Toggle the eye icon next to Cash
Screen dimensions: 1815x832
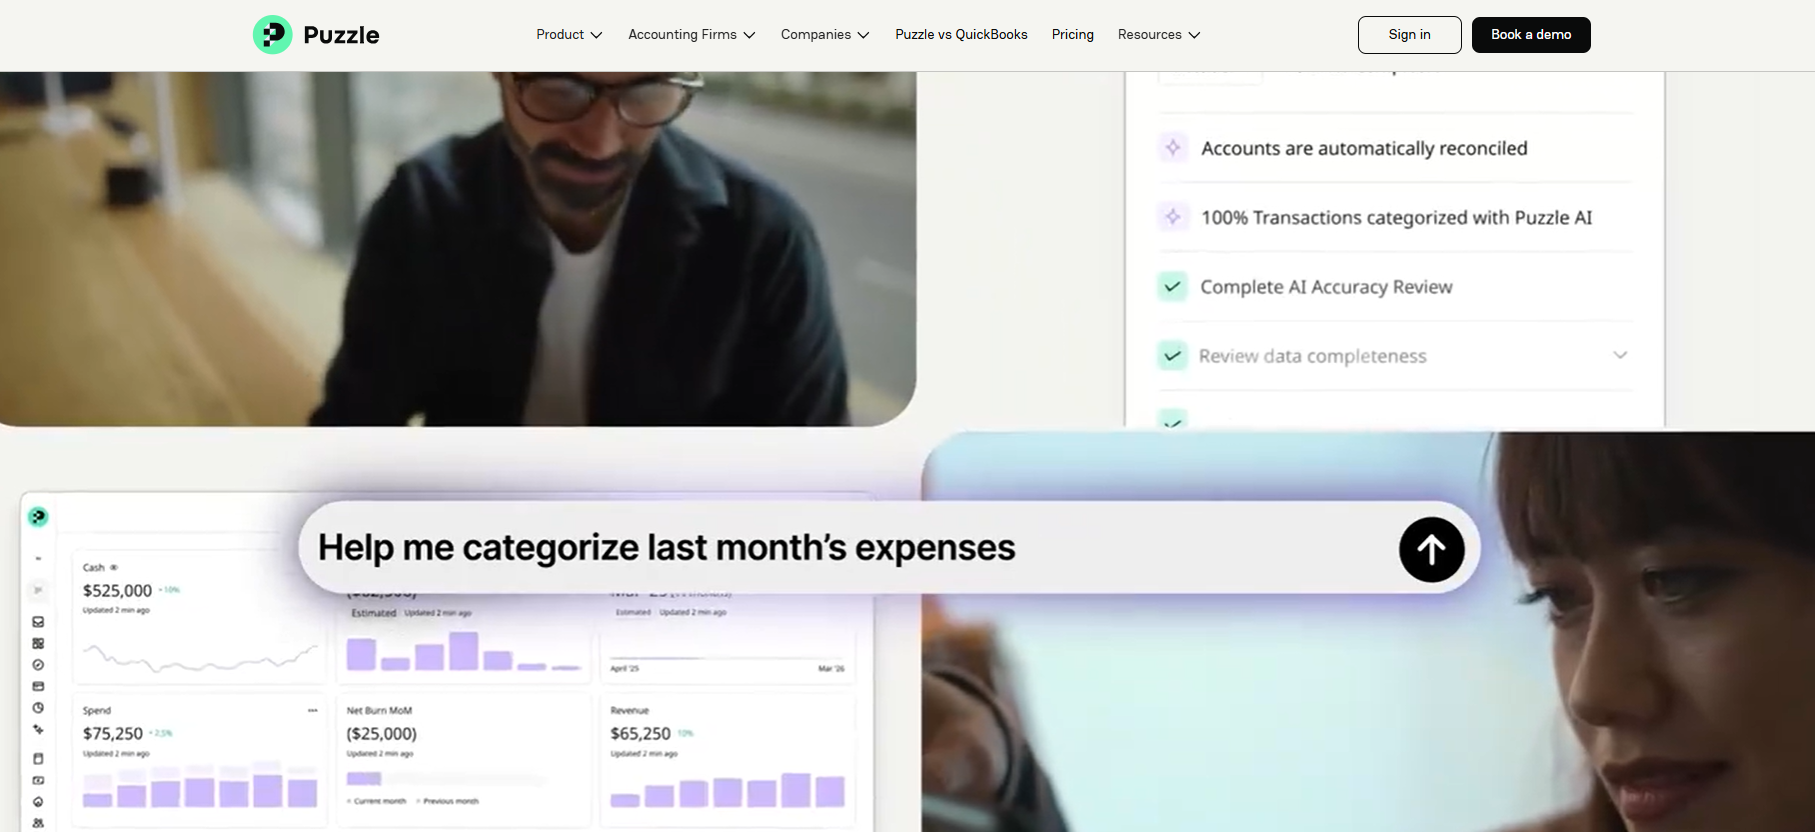(x=114, y=568)
